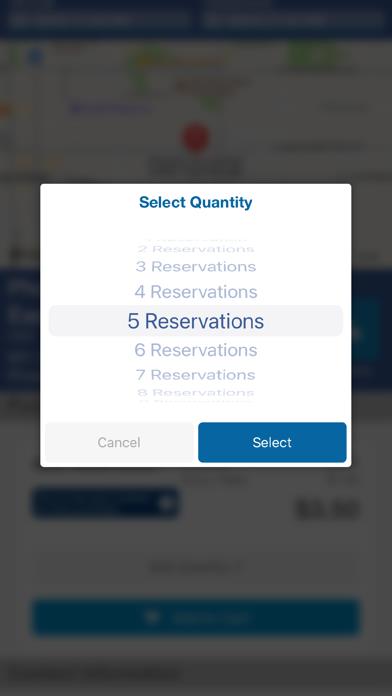
Task: Tap the blurred blue add-to-cart button
Action: 196,617
